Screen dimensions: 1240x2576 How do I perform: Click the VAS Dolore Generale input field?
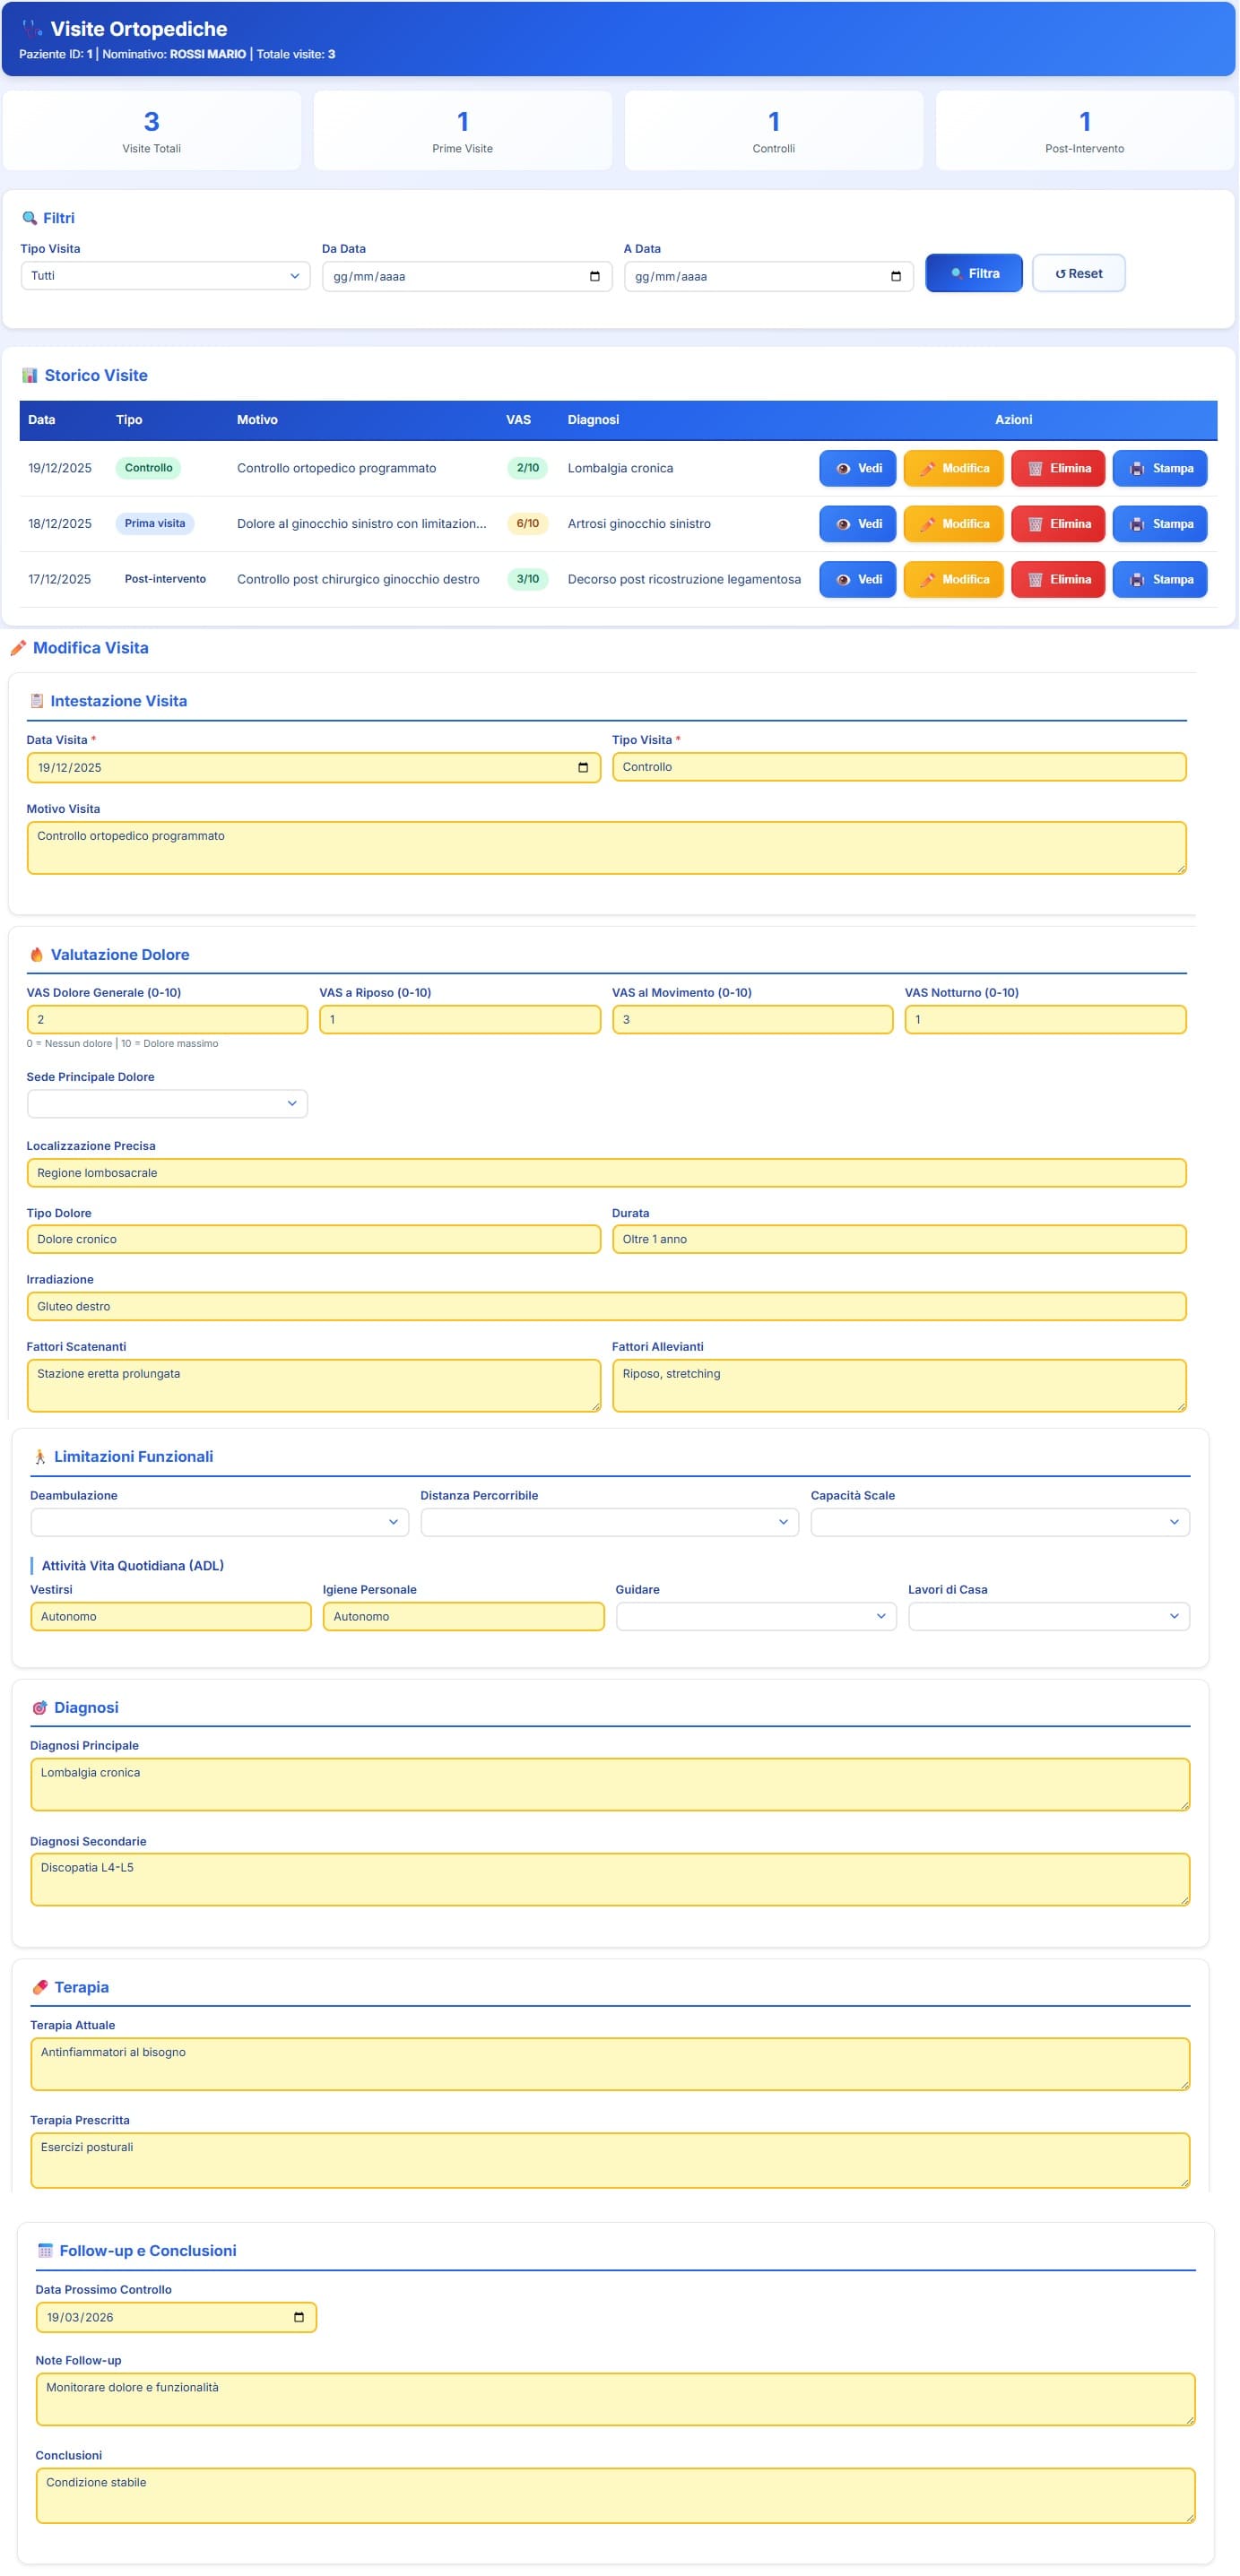167,1019
